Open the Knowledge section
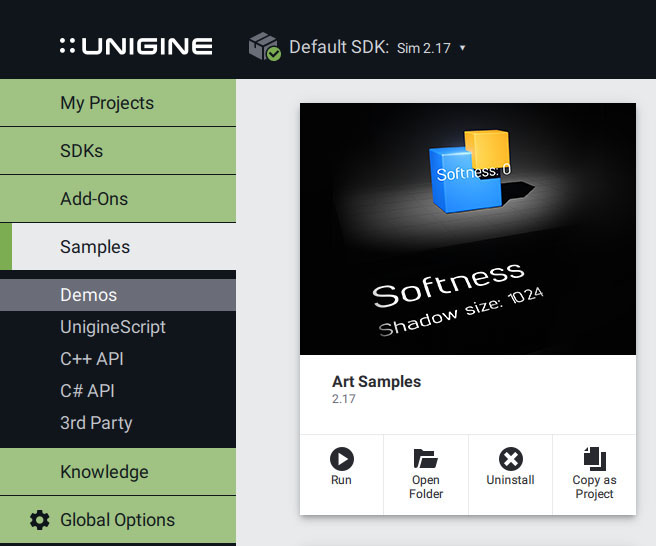The height and width of the screenshot is (546, 656). pos(104,472)
